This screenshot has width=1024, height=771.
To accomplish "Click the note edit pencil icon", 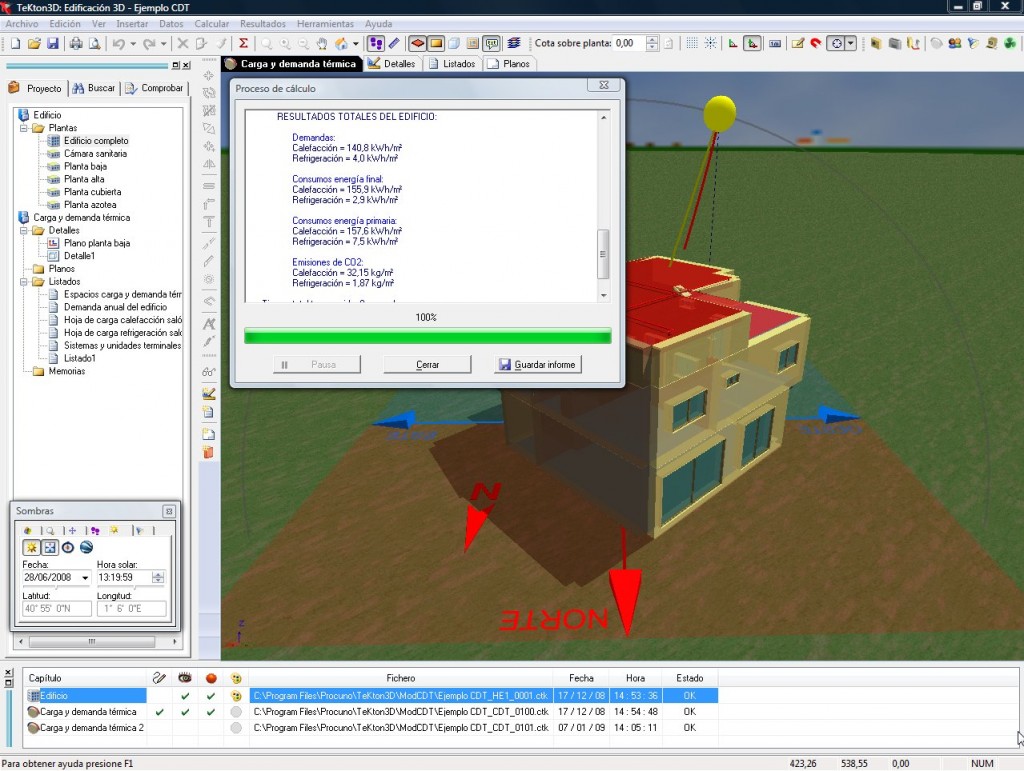I will click(797, 44).
